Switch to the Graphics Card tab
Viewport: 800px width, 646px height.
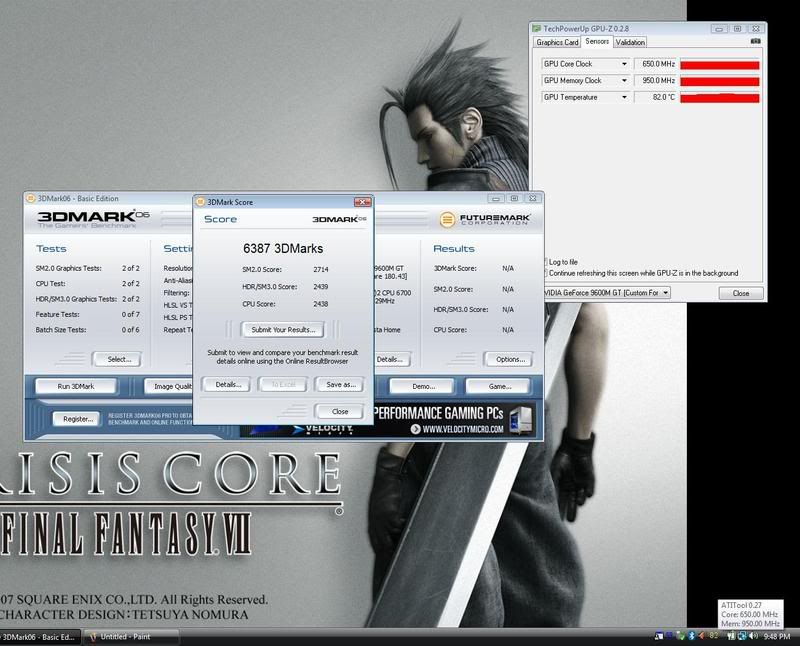[557, 42]
